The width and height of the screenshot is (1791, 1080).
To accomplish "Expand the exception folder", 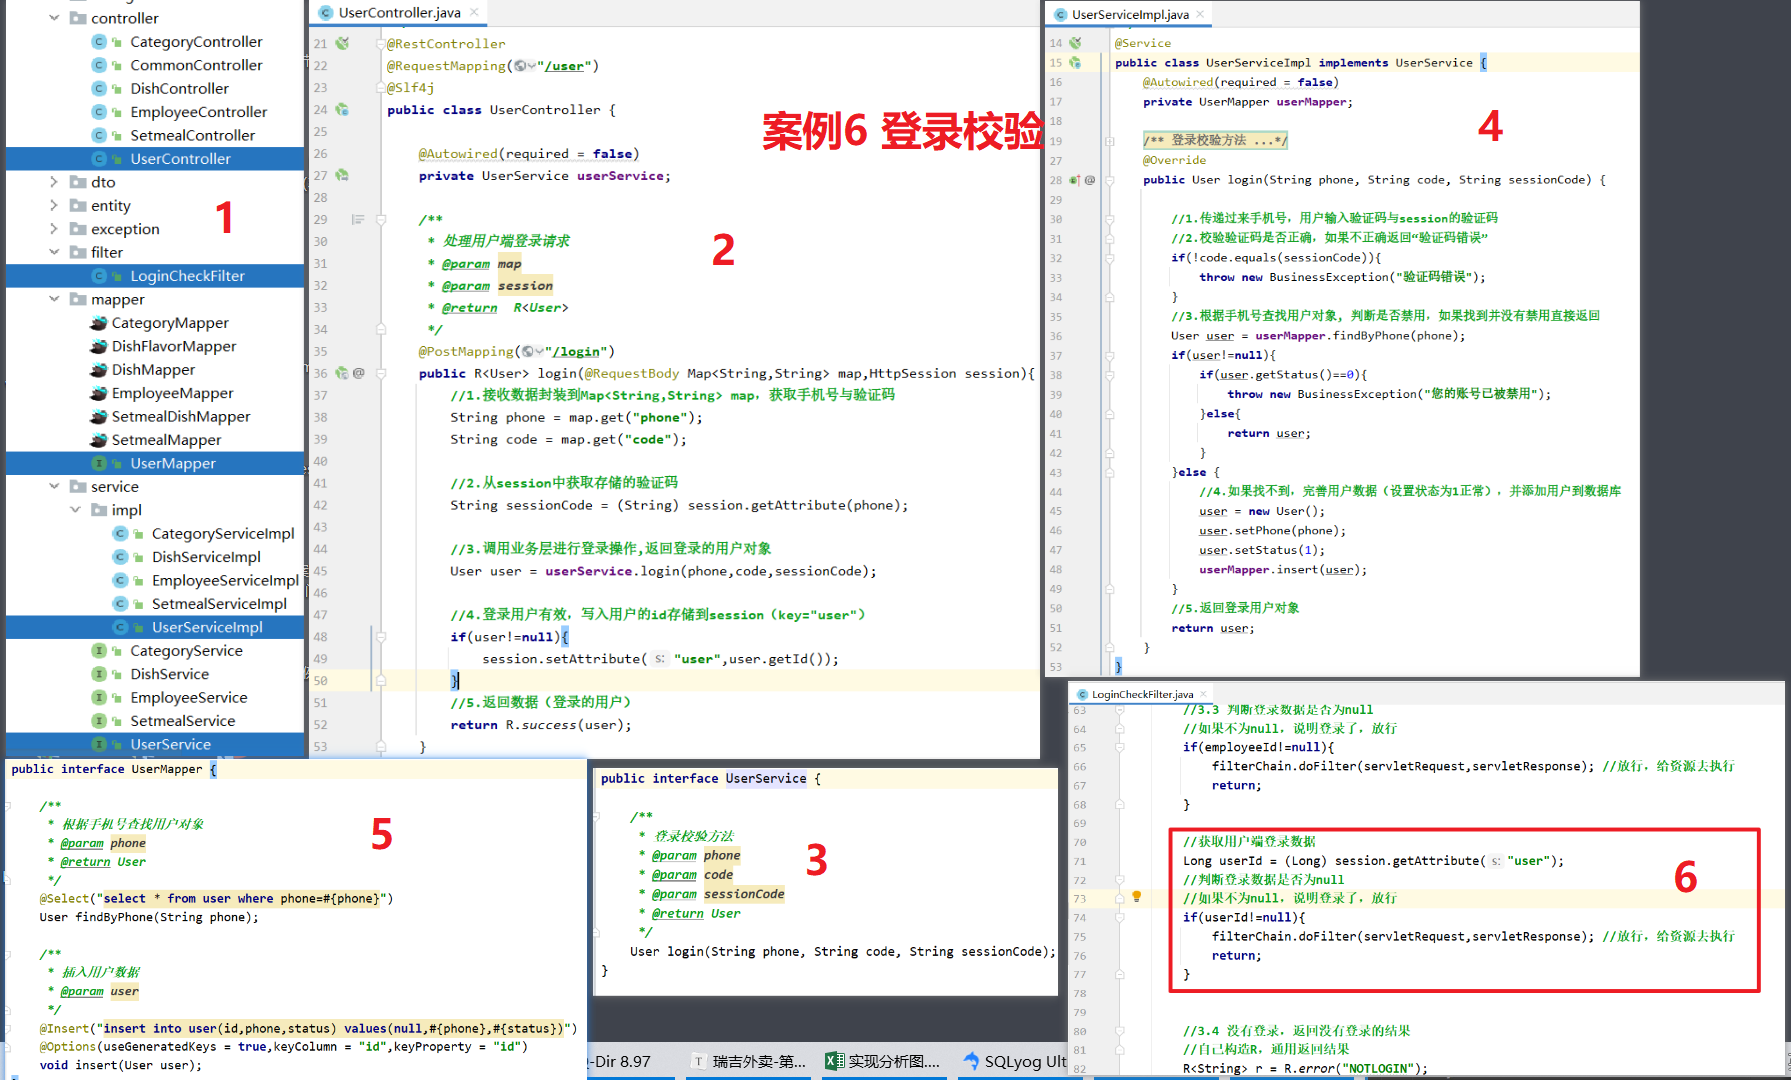I will [54, 229].
